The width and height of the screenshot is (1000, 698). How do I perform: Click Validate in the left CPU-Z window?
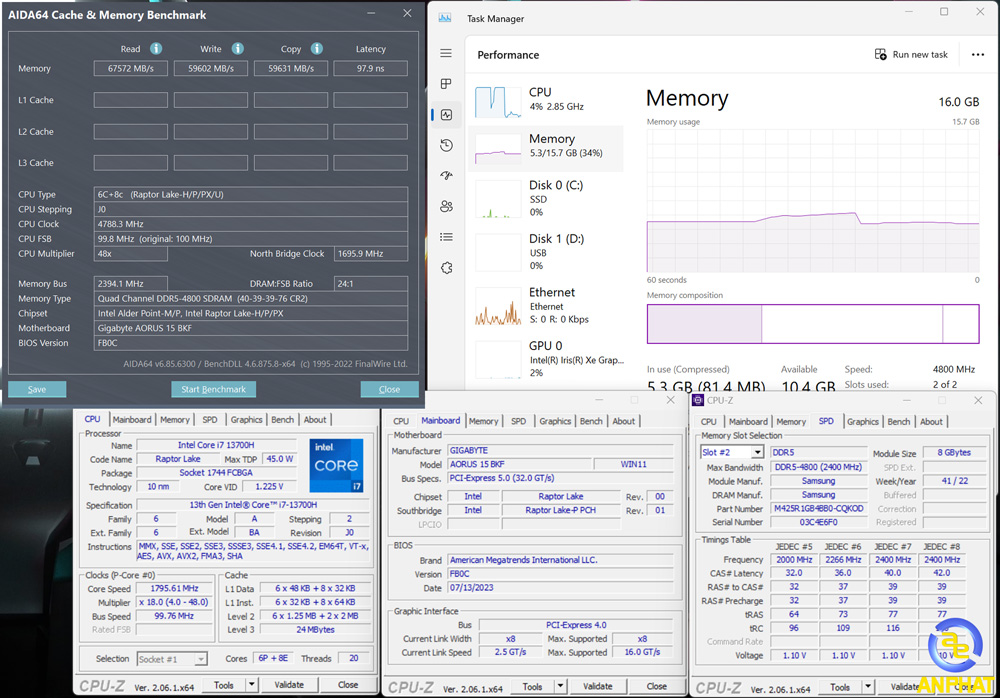(x=289, y=685)
